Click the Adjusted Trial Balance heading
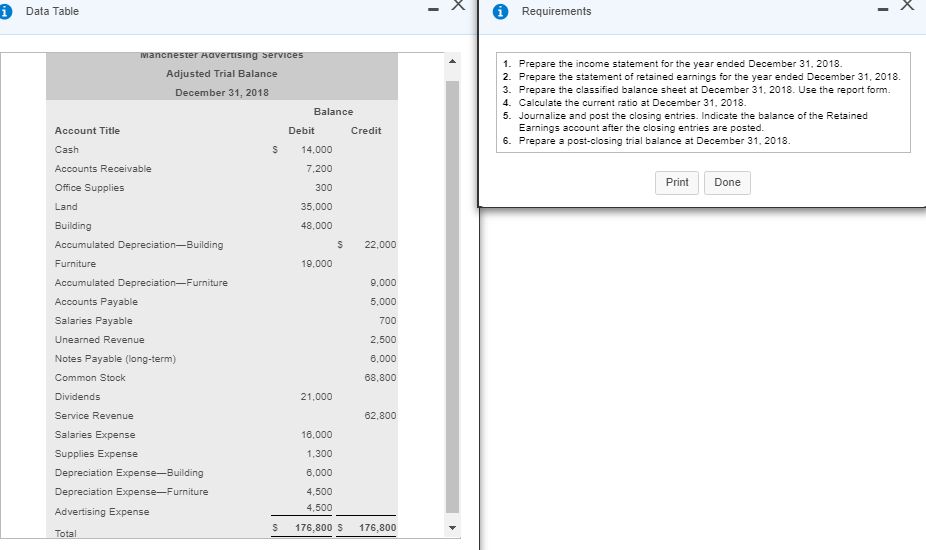Viewport: 926px width, 550px height. tap(221, 74)
